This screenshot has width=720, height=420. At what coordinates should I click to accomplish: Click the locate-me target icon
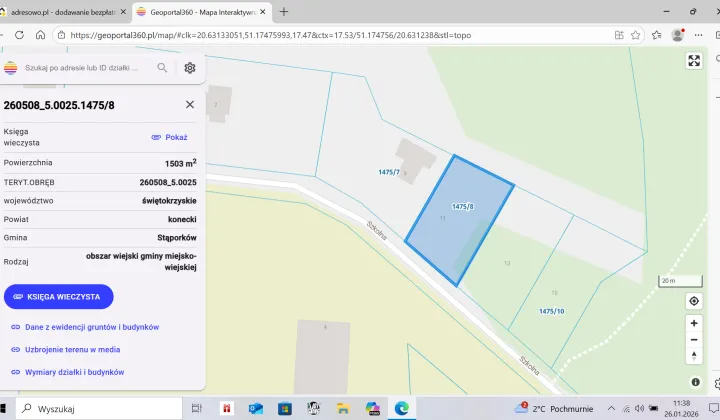click(694, 301)
